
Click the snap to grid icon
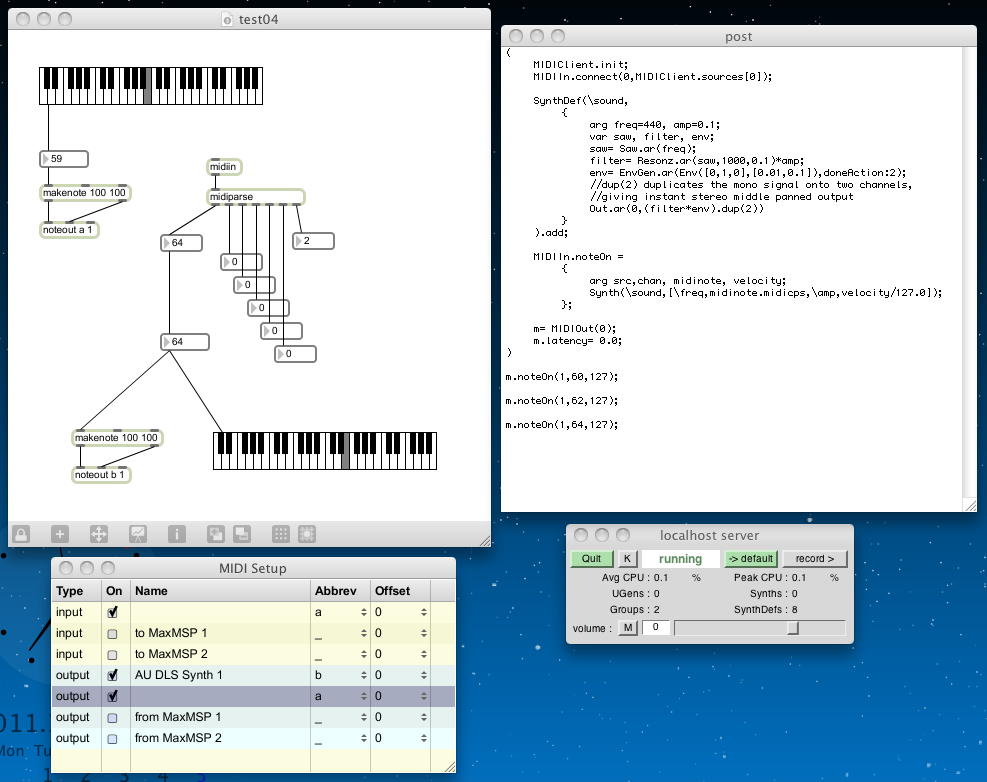(x=306, y=534)
